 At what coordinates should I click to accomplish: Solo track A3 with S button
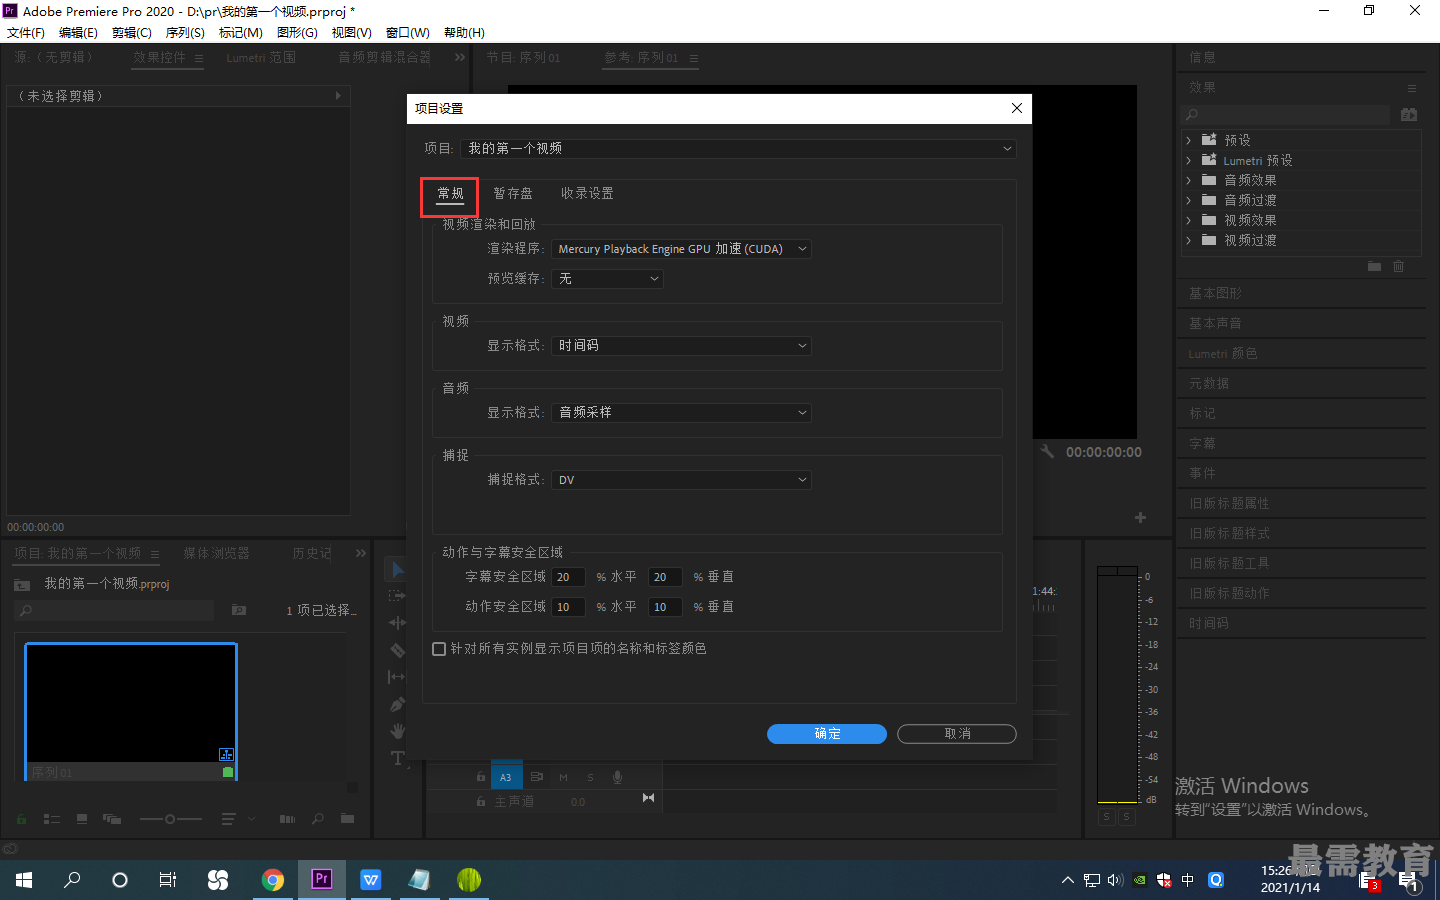pyautogui.click(x=590, y=777)
